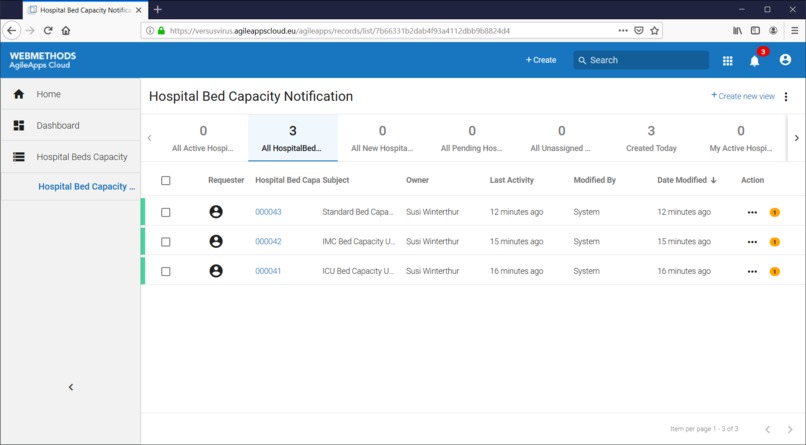Click requester avatar for record 000041
Image resolution: width=806 pixels, height=445 pixels.
[x=216, y=271]
